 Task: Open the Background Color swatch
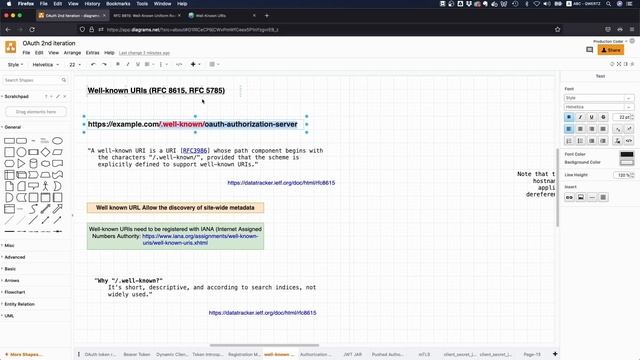627,162
